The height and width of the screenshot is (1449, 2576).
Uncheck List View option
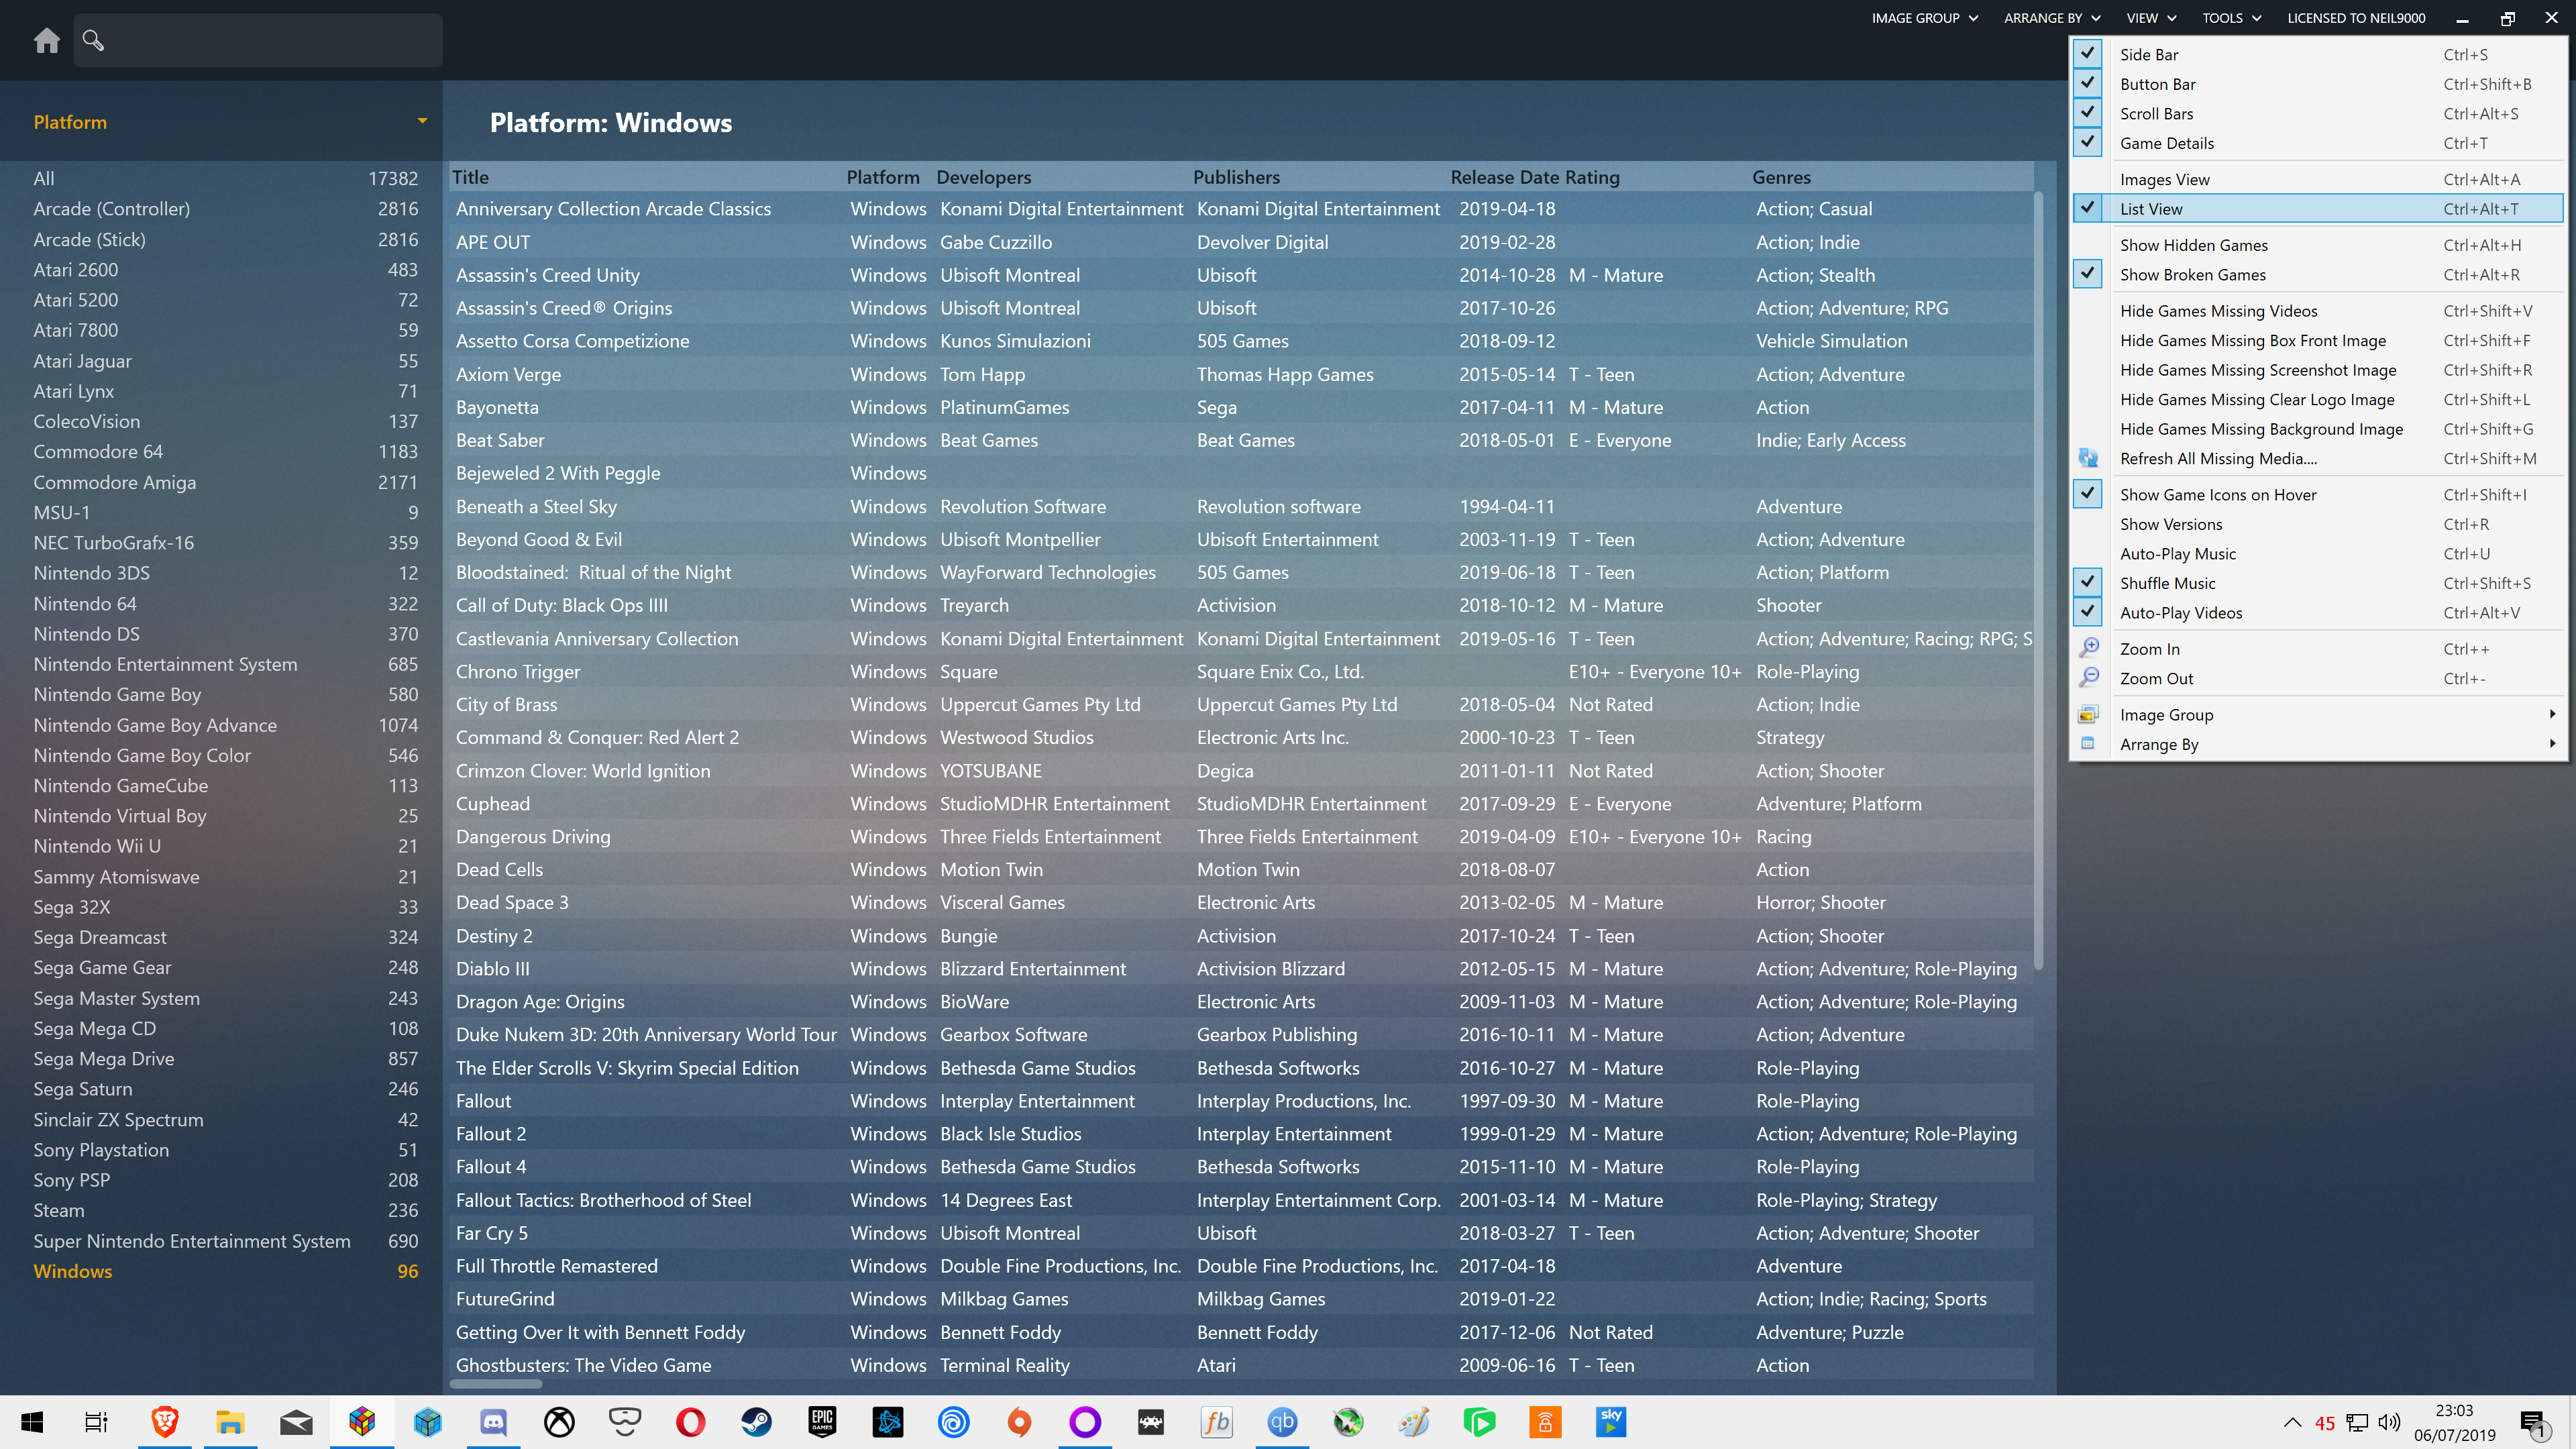pyautogui.click(x=2318, y=208)
